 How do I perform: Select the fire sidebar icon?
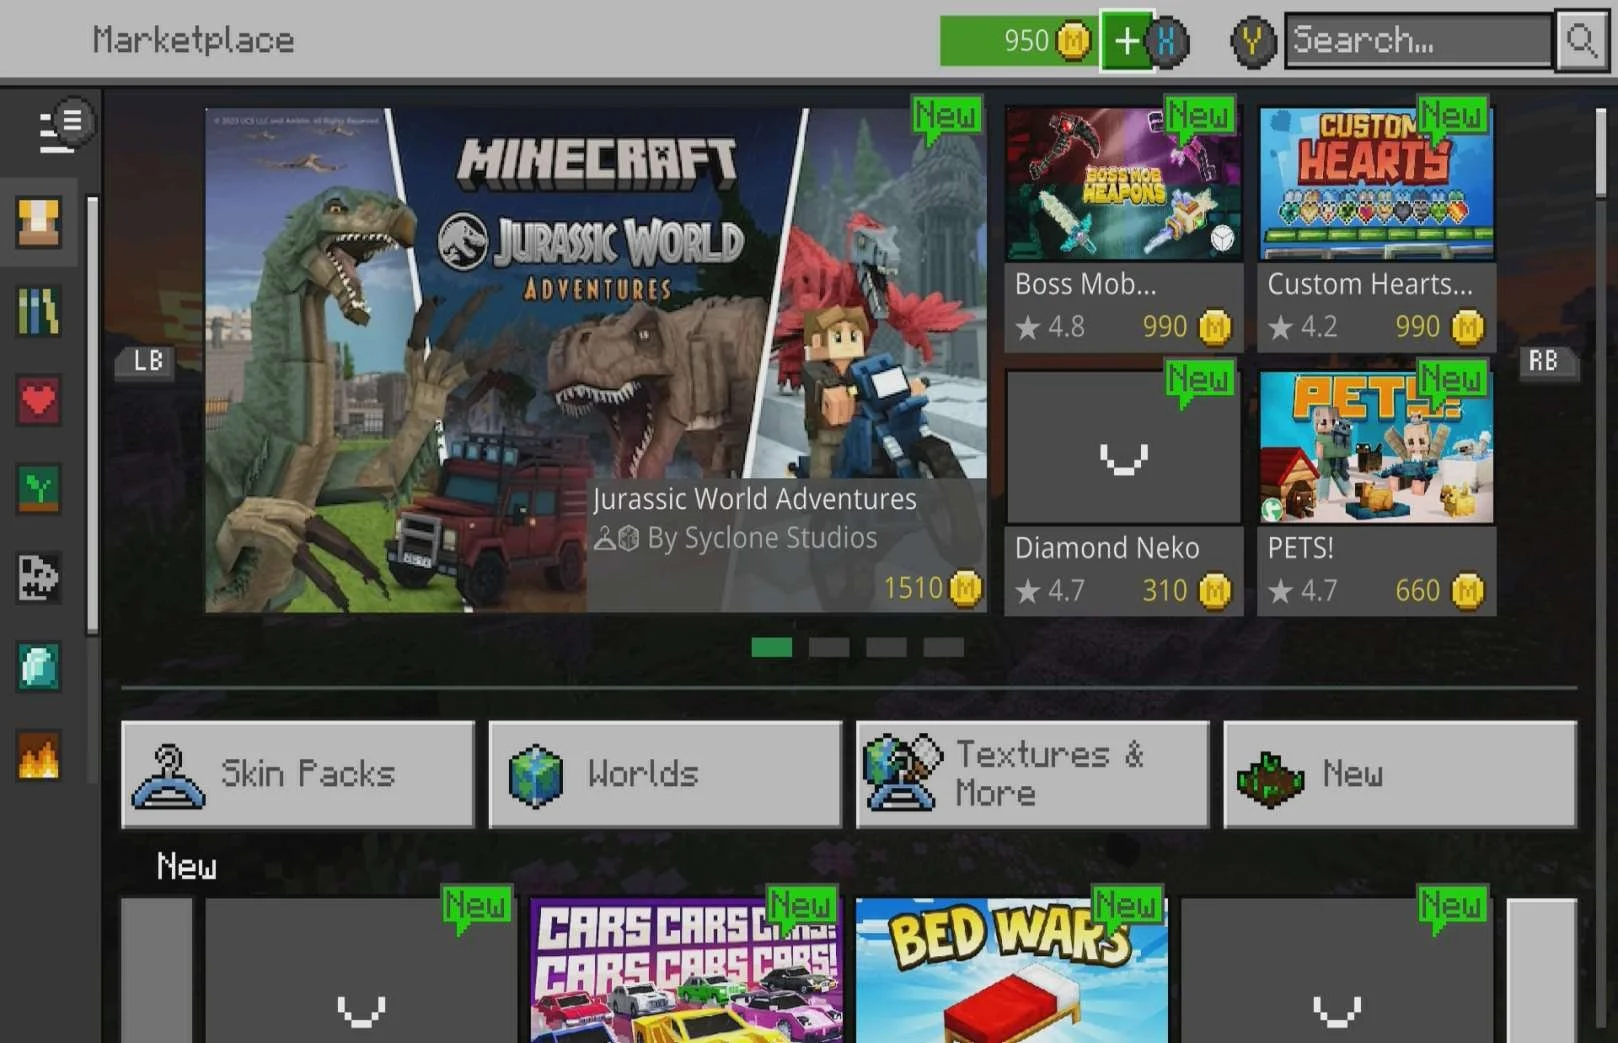click(x=39, y=755)
